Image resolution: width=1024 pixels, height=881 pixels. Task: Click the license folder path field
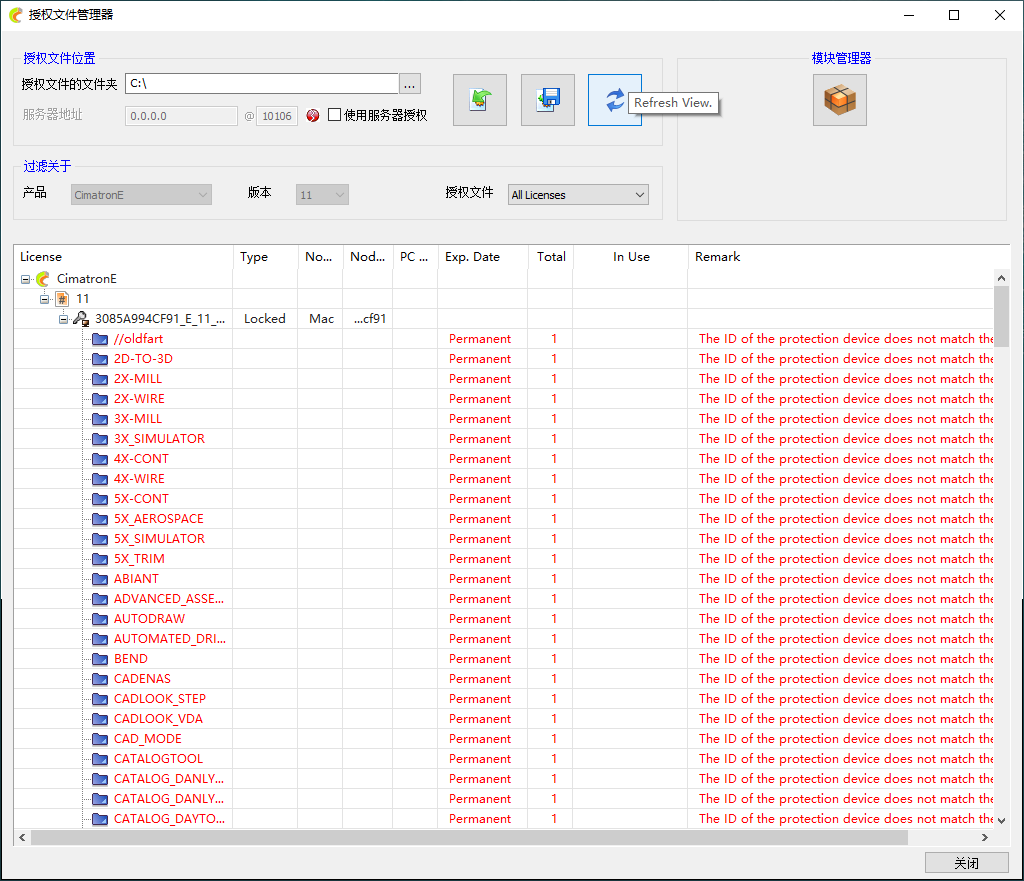[262, 84]
